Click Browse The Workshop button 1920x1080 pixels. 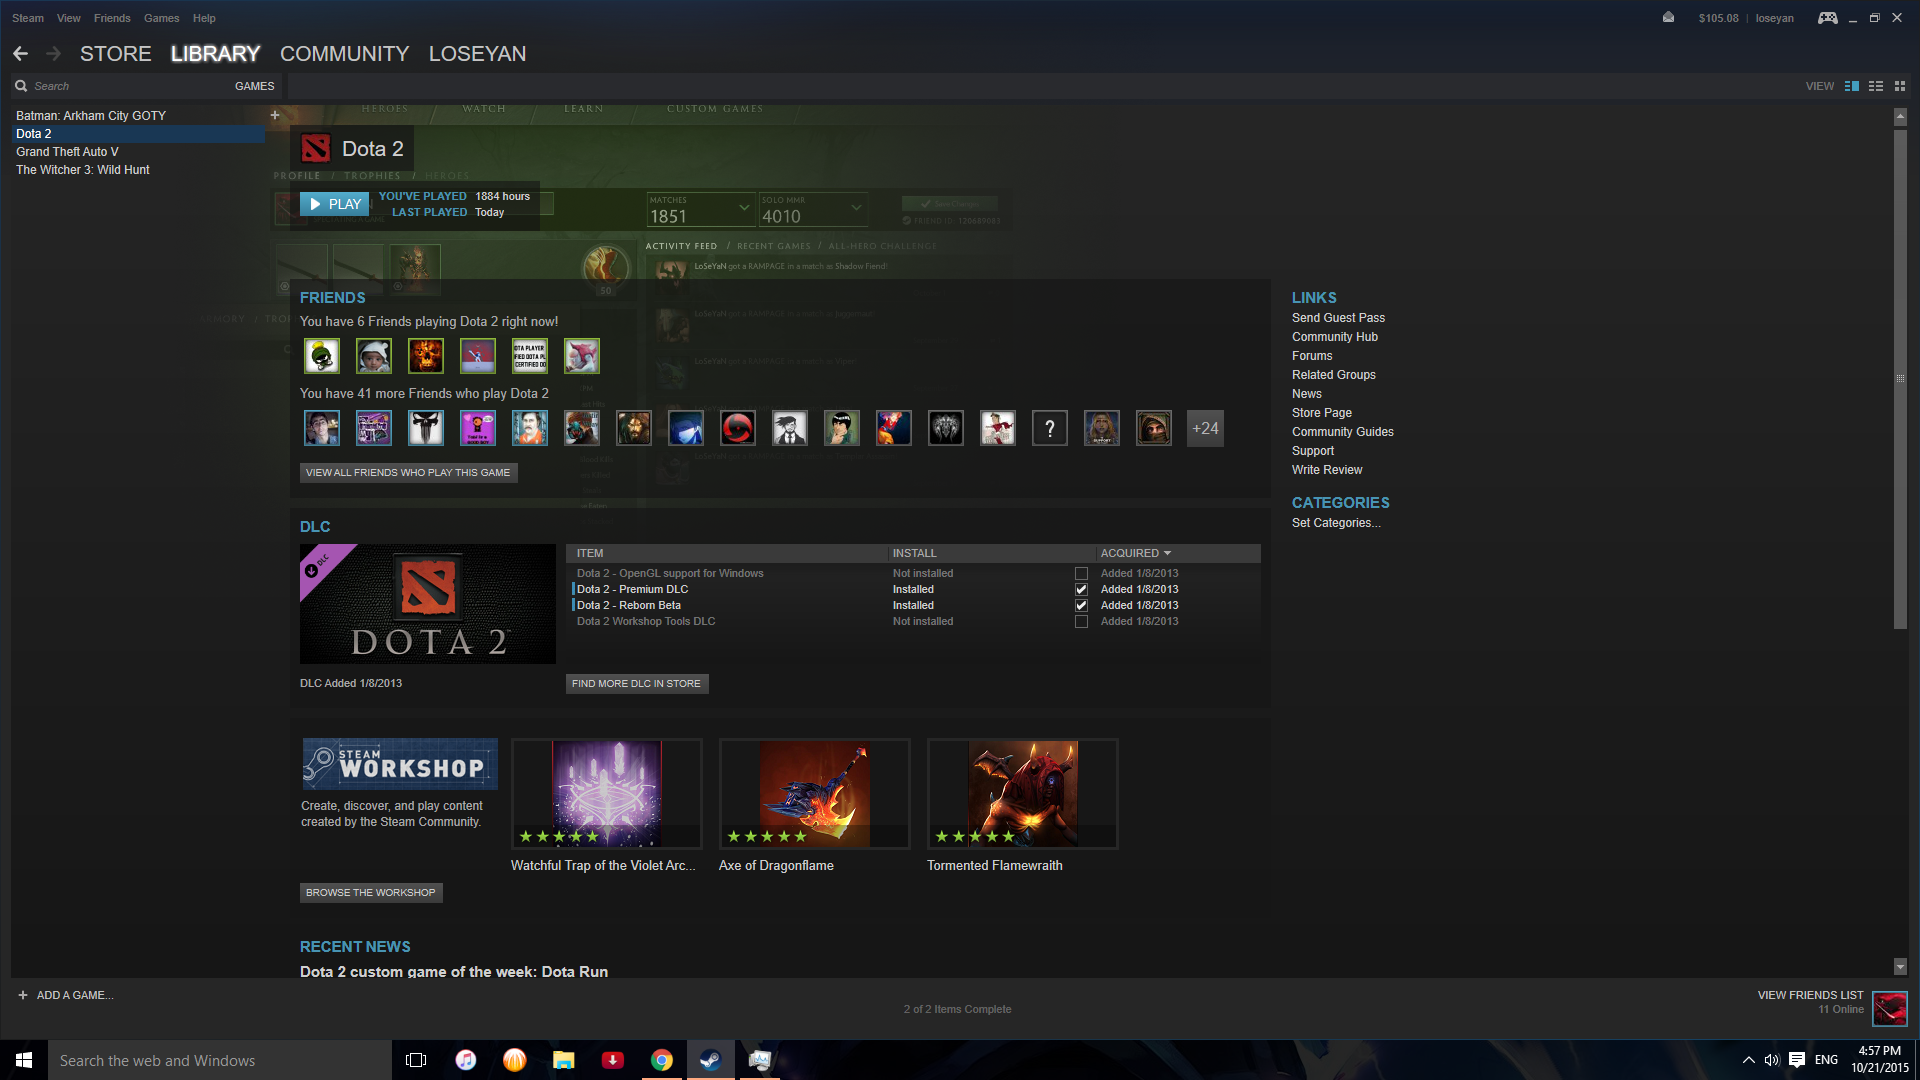(x=371, y=893)
